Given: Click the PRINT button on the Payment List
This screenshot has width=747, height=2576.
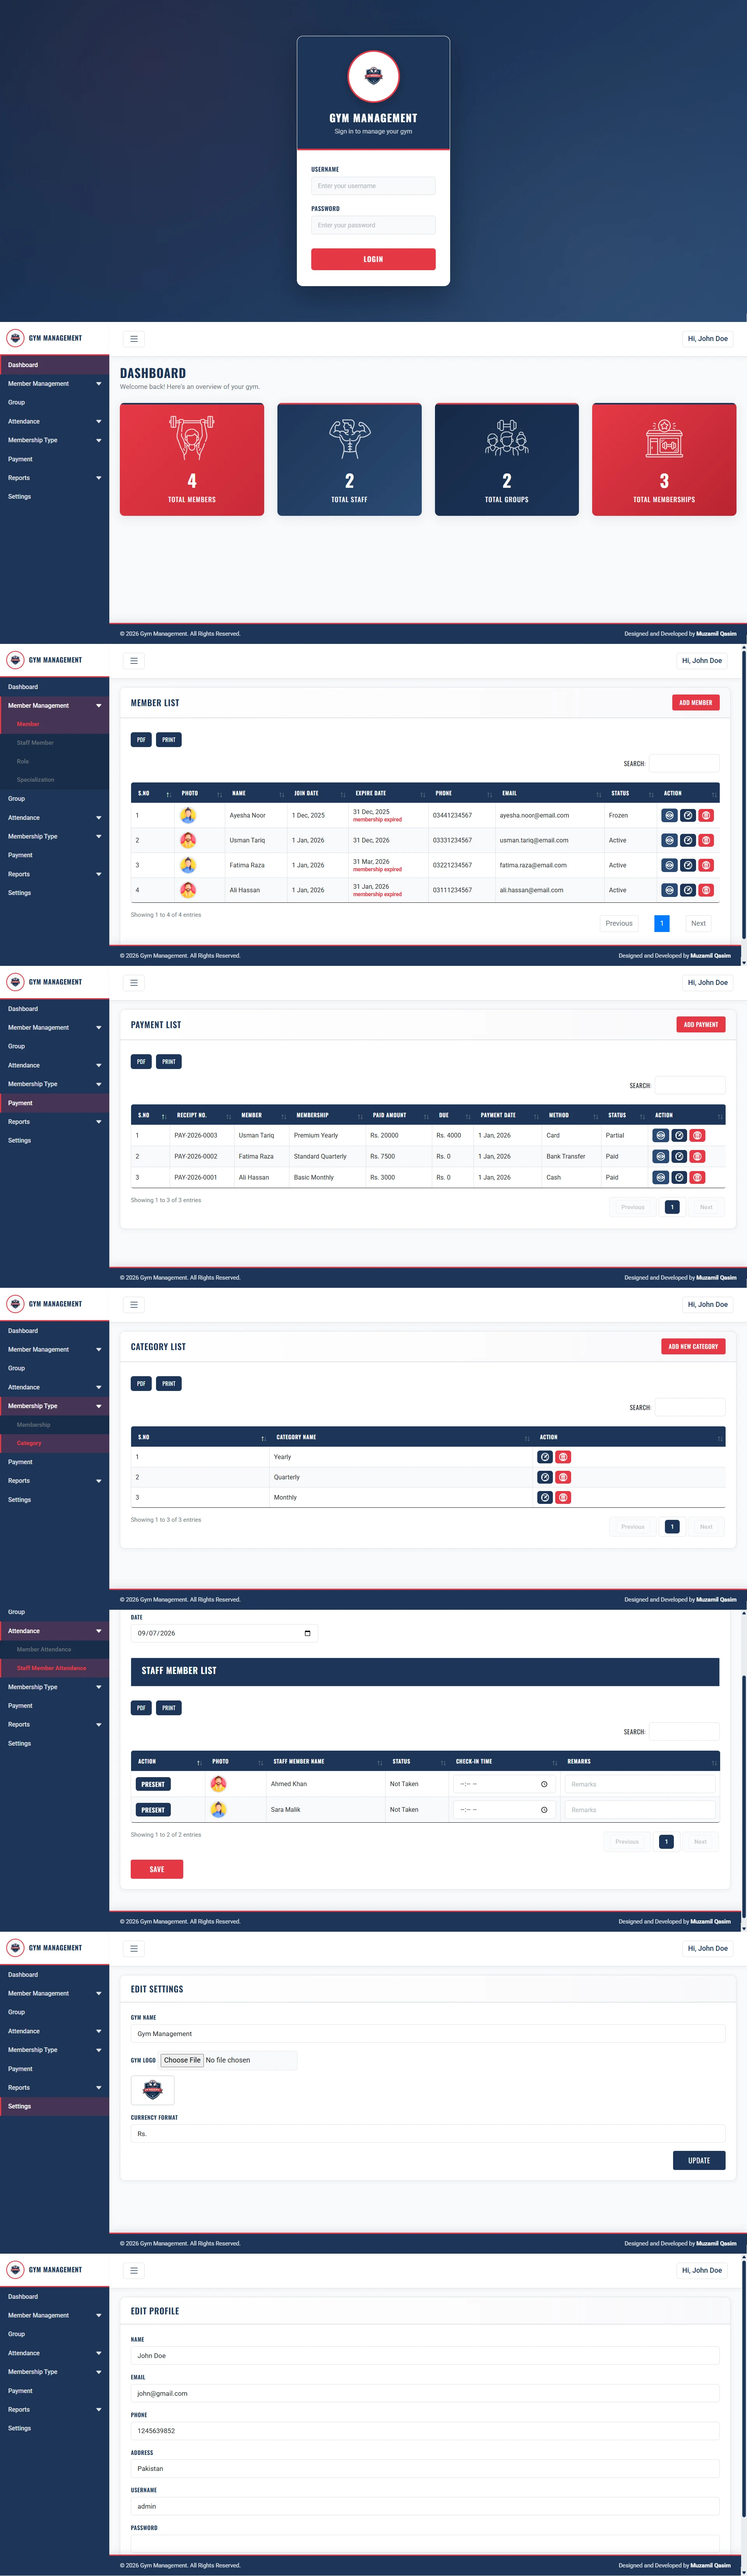Looking at the screenshot, I should pos(169,1062).
